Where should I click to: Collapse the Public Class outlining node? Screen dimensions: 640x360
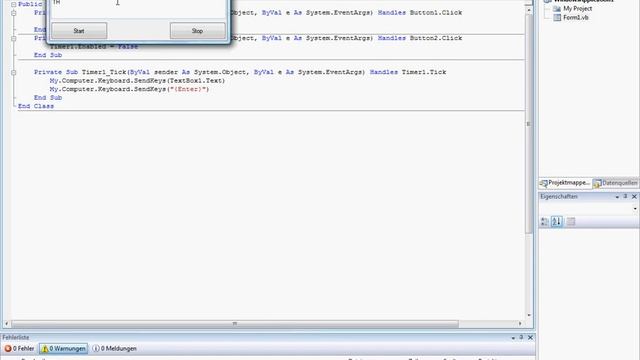13,4
